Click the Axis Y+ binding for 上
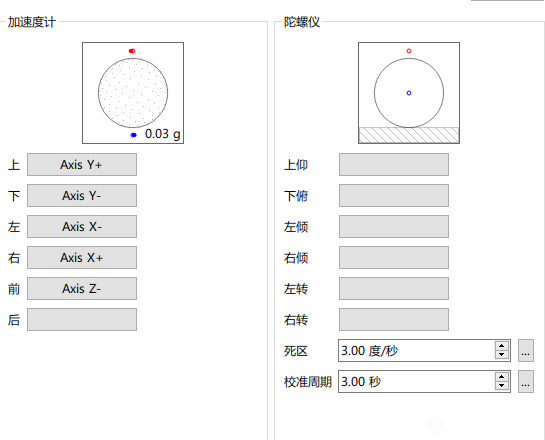 82,164
